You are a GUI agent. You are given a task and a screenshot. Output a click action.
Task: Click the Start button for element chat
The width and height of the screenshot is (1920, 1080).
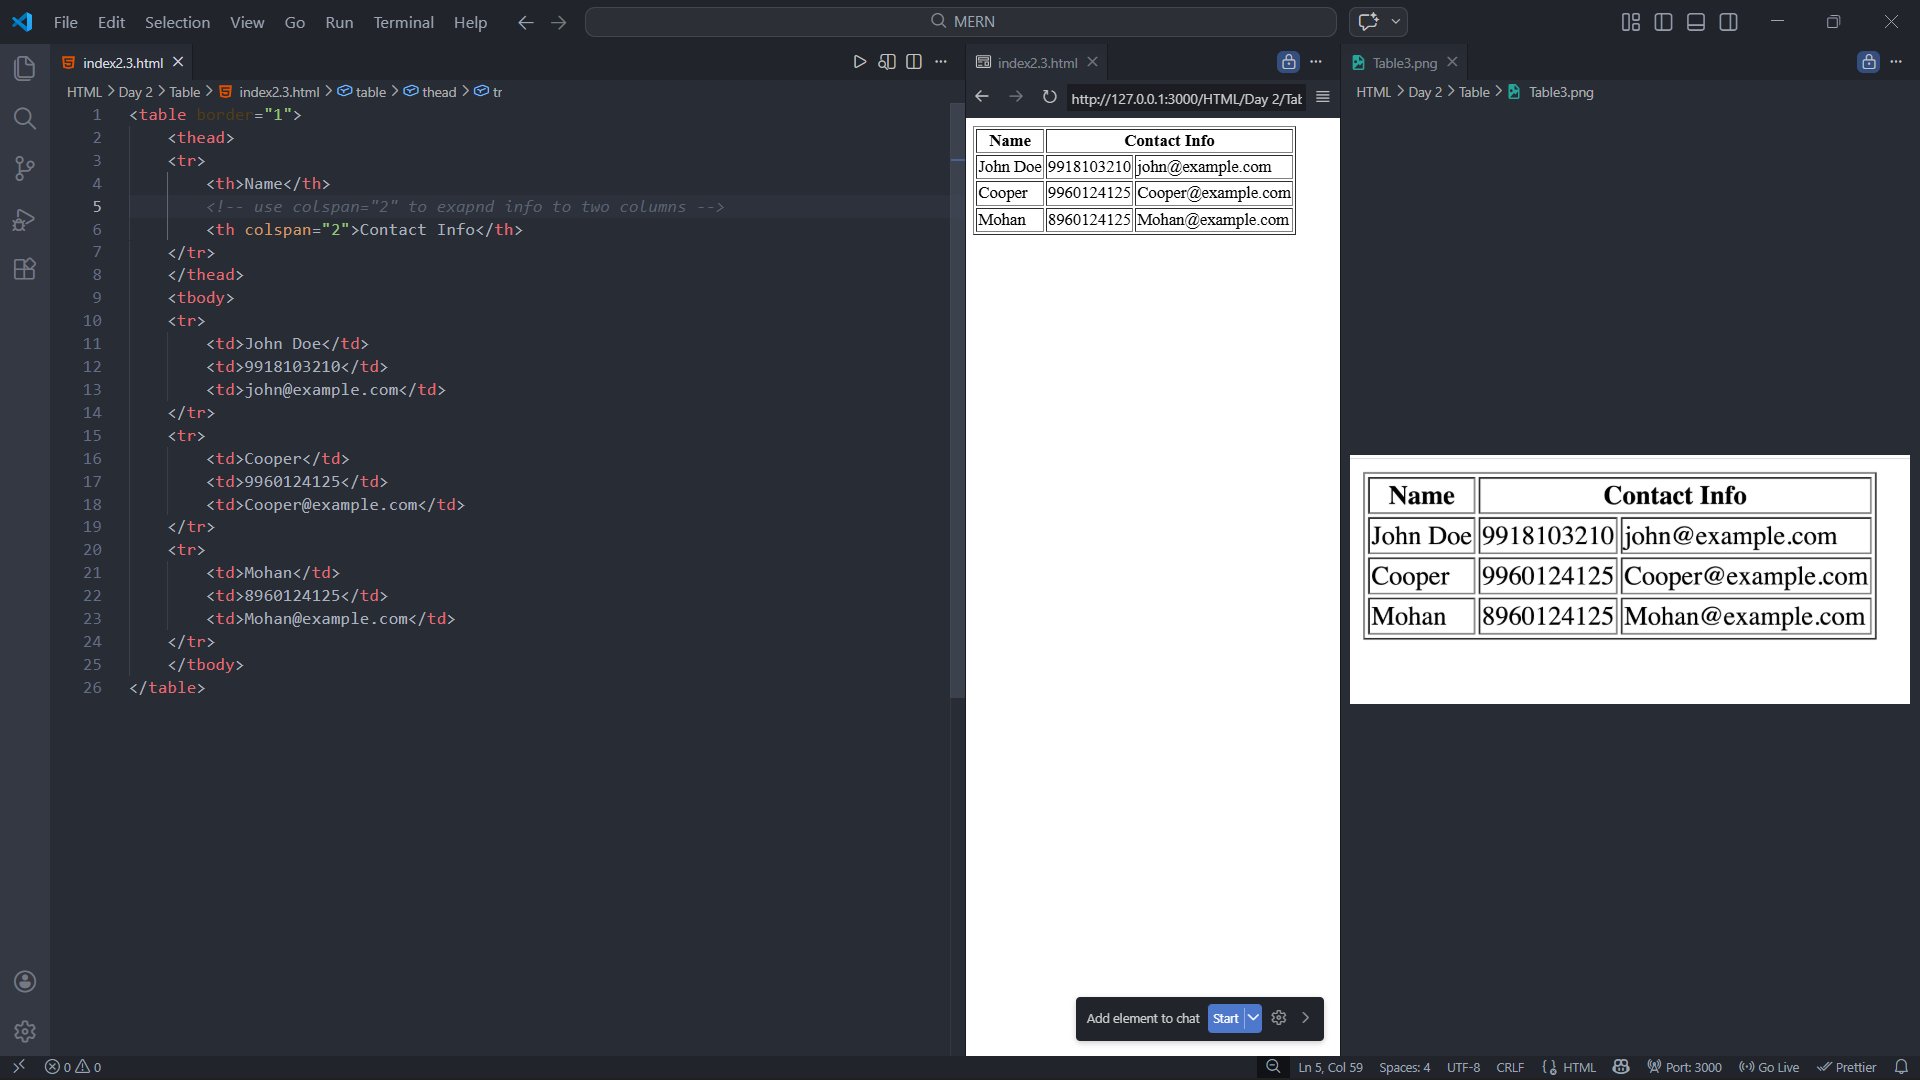pos(1225,1018)
